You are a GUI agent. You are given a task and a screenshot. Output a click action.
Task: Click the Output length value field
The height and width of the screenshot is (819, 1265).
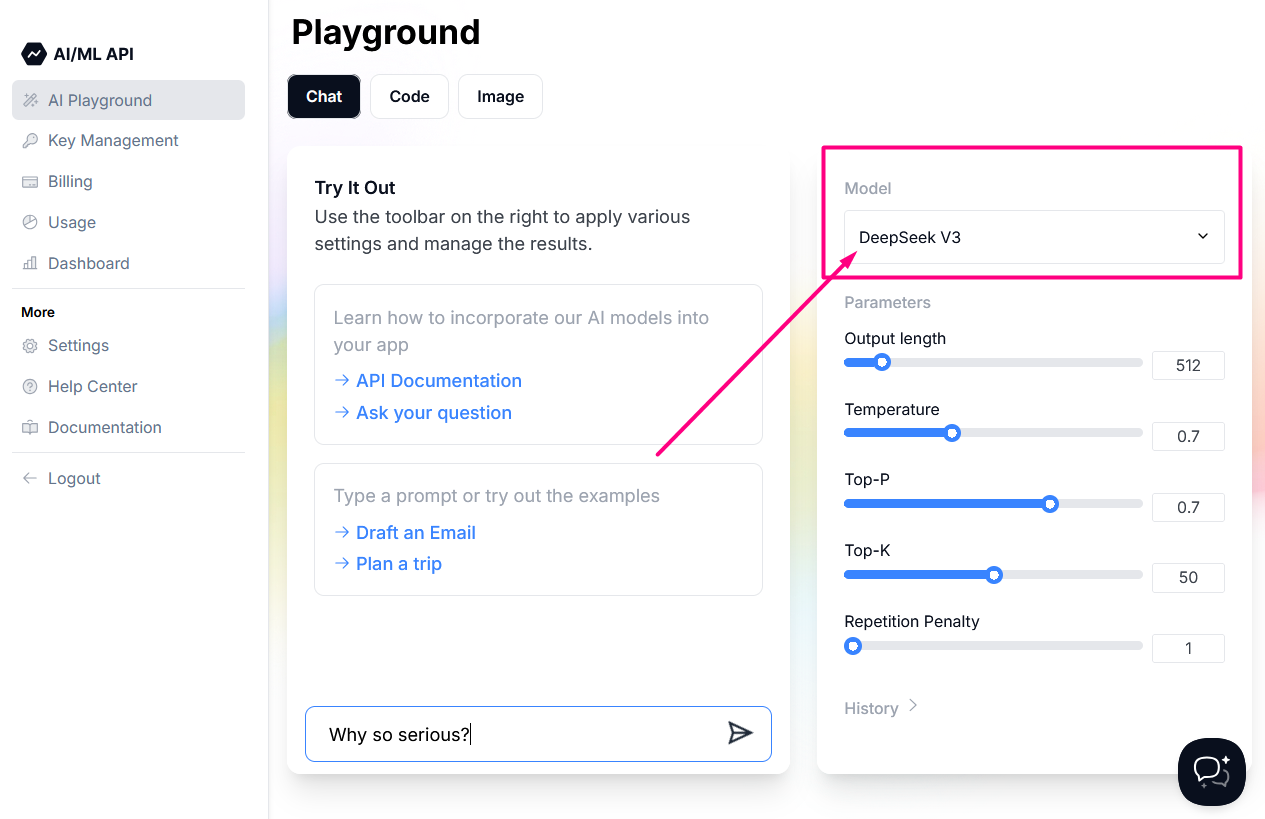point(1188,366)
